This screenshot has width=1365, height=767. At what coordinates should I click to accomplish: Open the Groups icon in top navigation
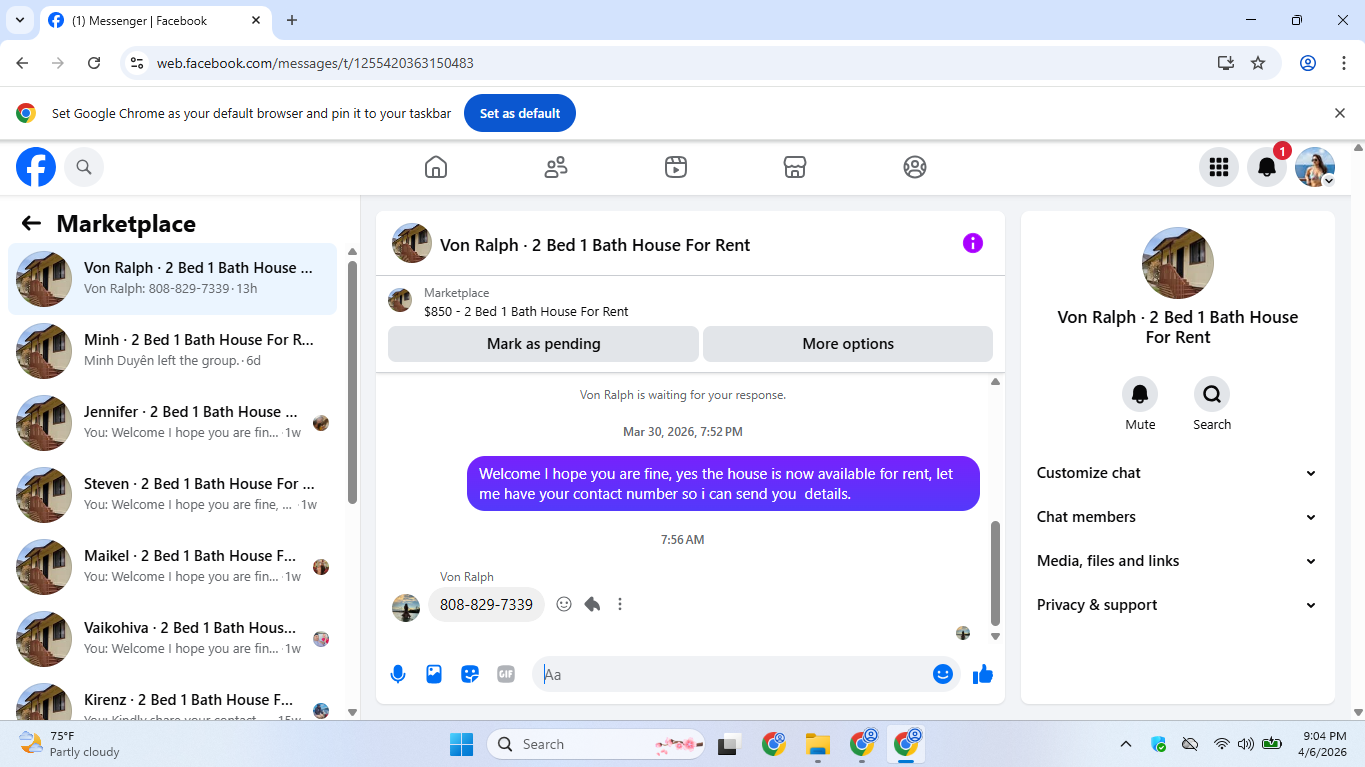pyautogui.click(x=915, y=167)
